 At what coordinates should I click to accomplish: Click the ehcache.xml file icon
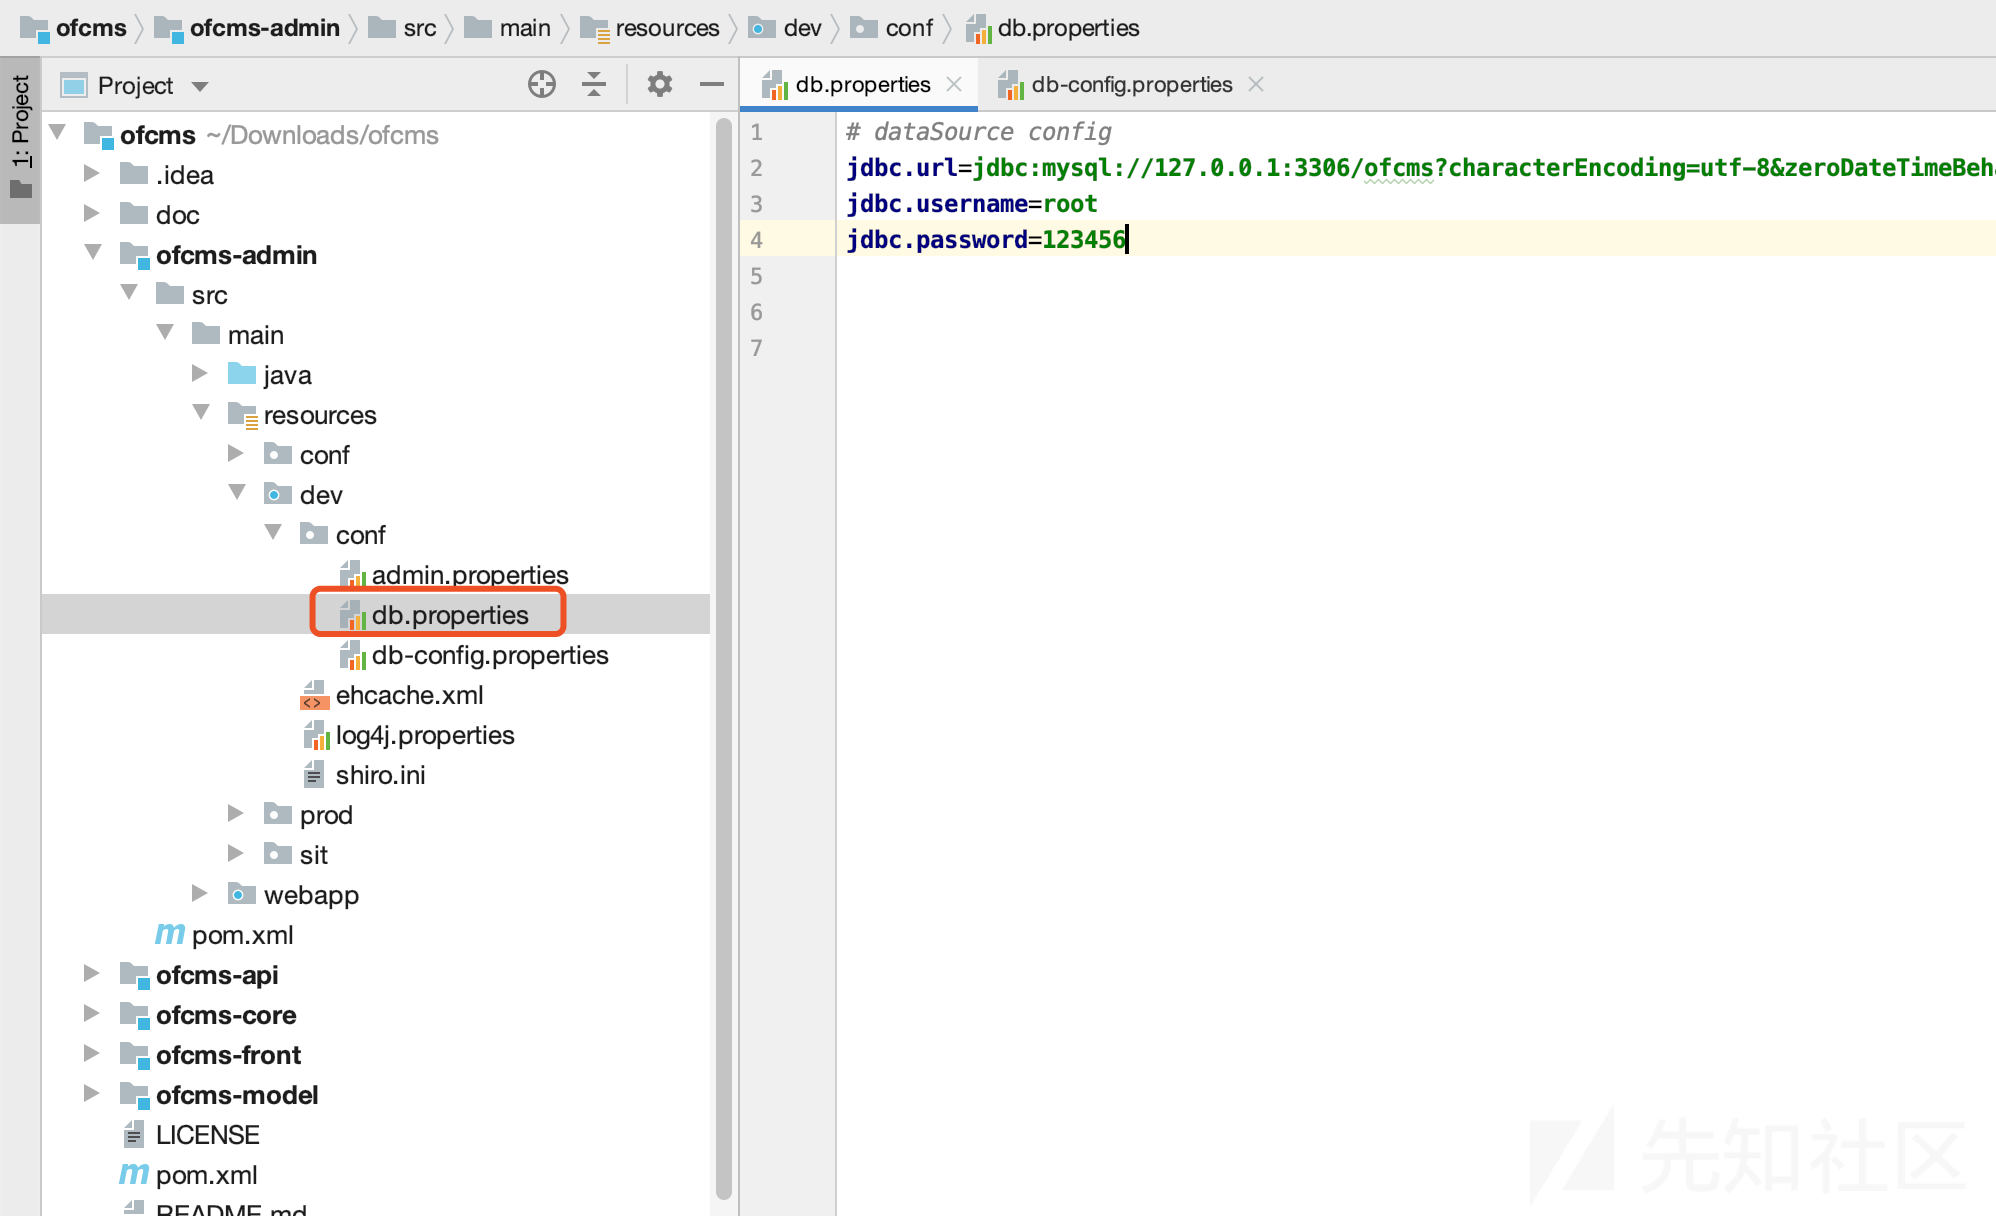[x=315, y=695]
